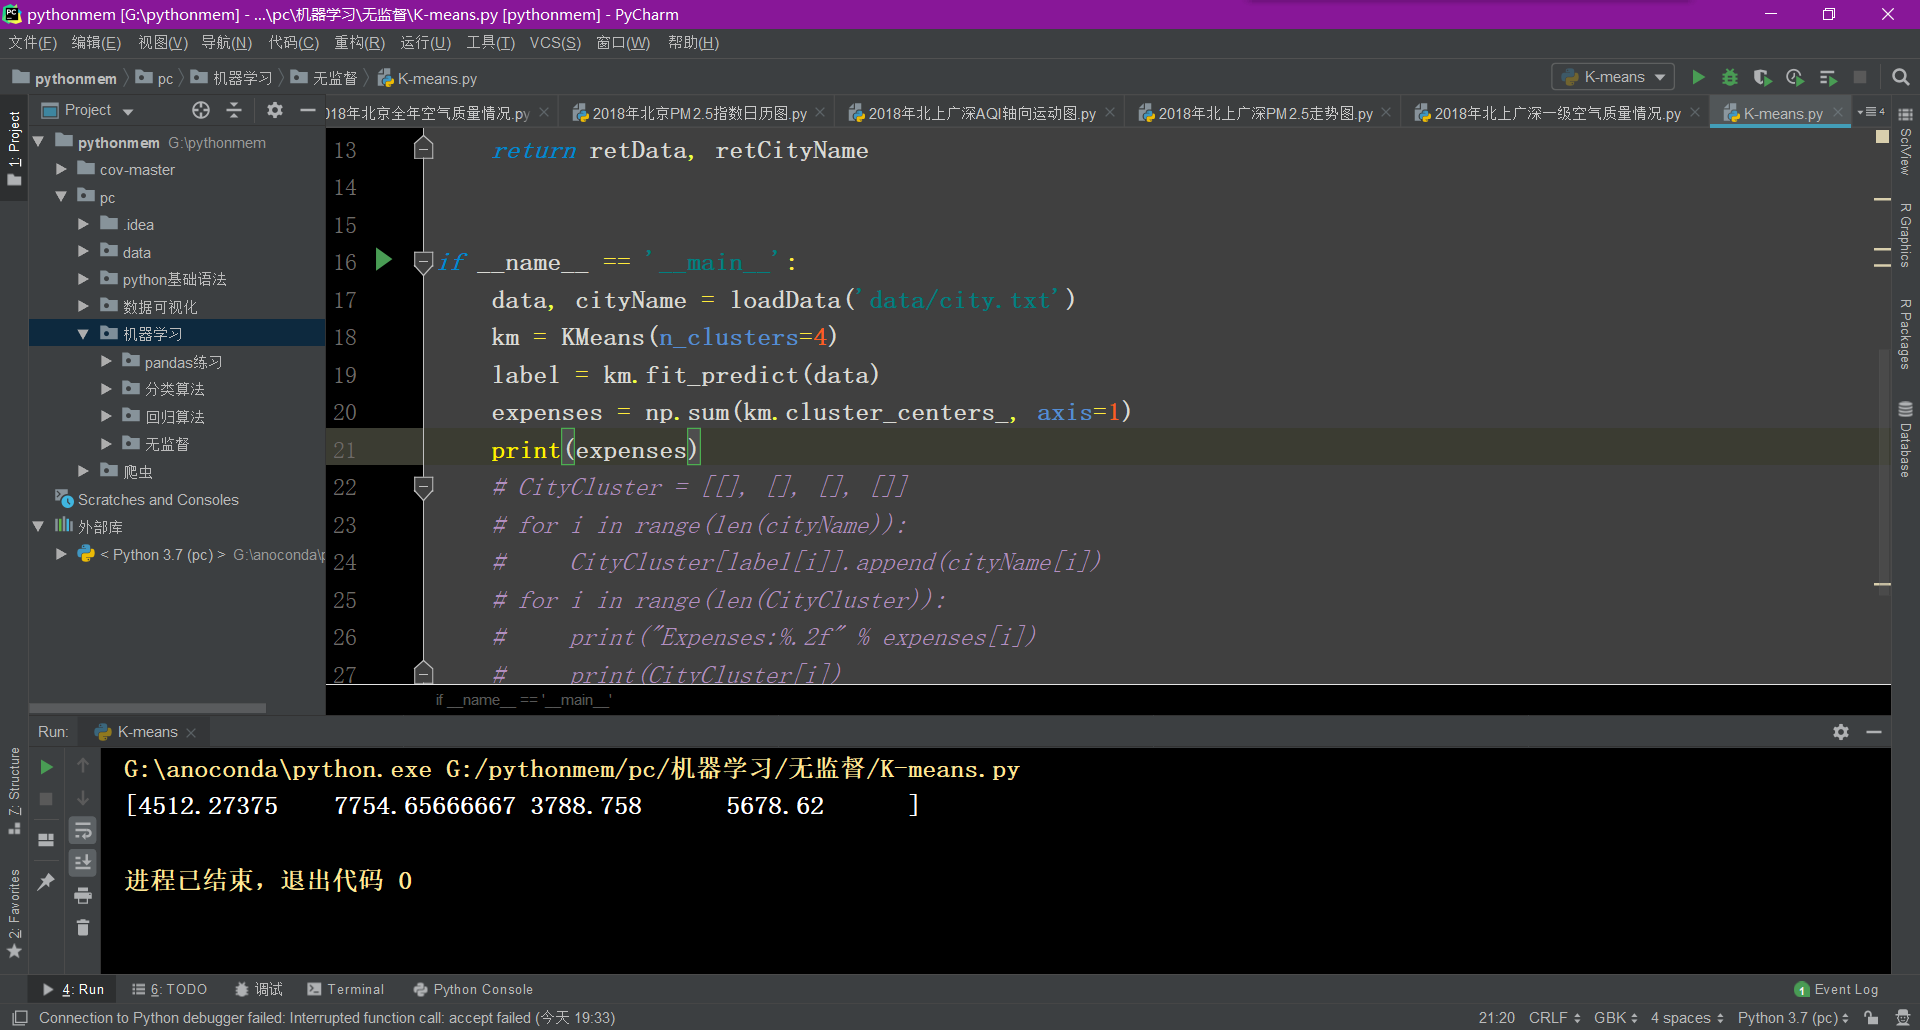Switch to 2018年北京PM2.5指数日历图.py tab
The height and width of the screenshot is (1030, 1920).
coord(698,113)
